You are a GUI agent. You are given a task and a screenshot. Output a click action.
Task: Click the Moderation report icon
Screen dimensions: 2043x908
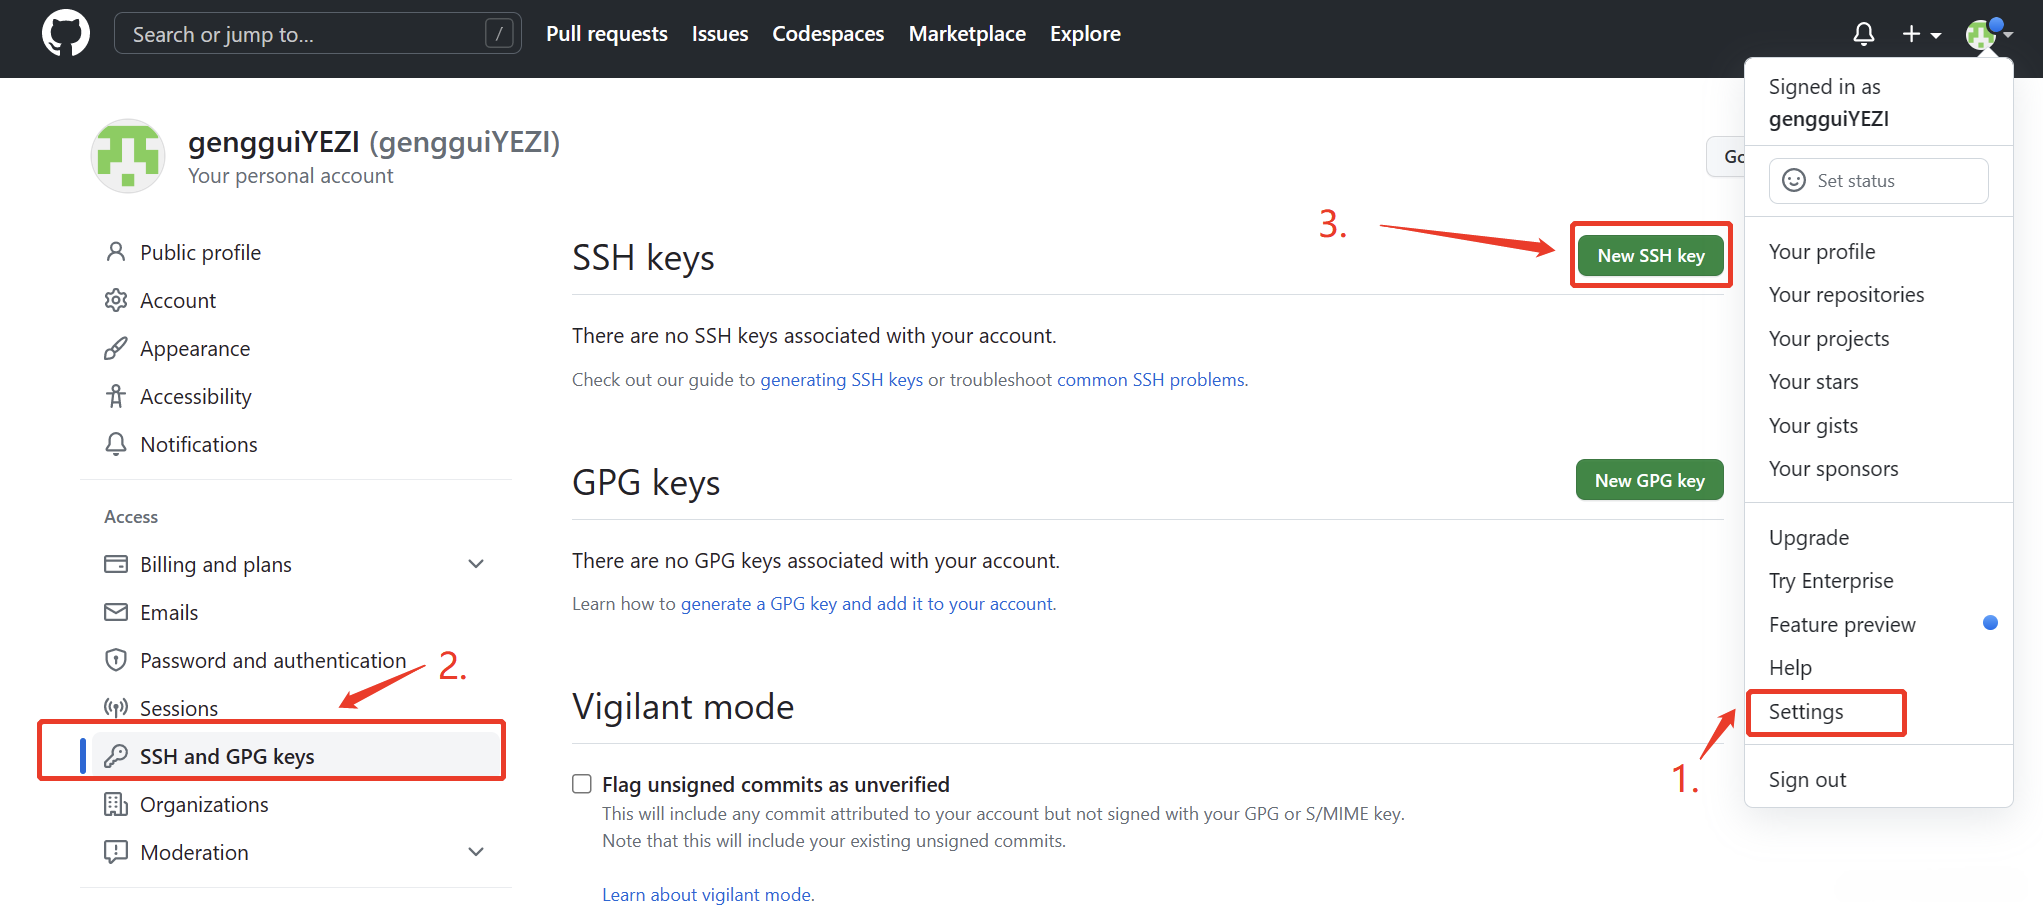(x=116, y=852)
